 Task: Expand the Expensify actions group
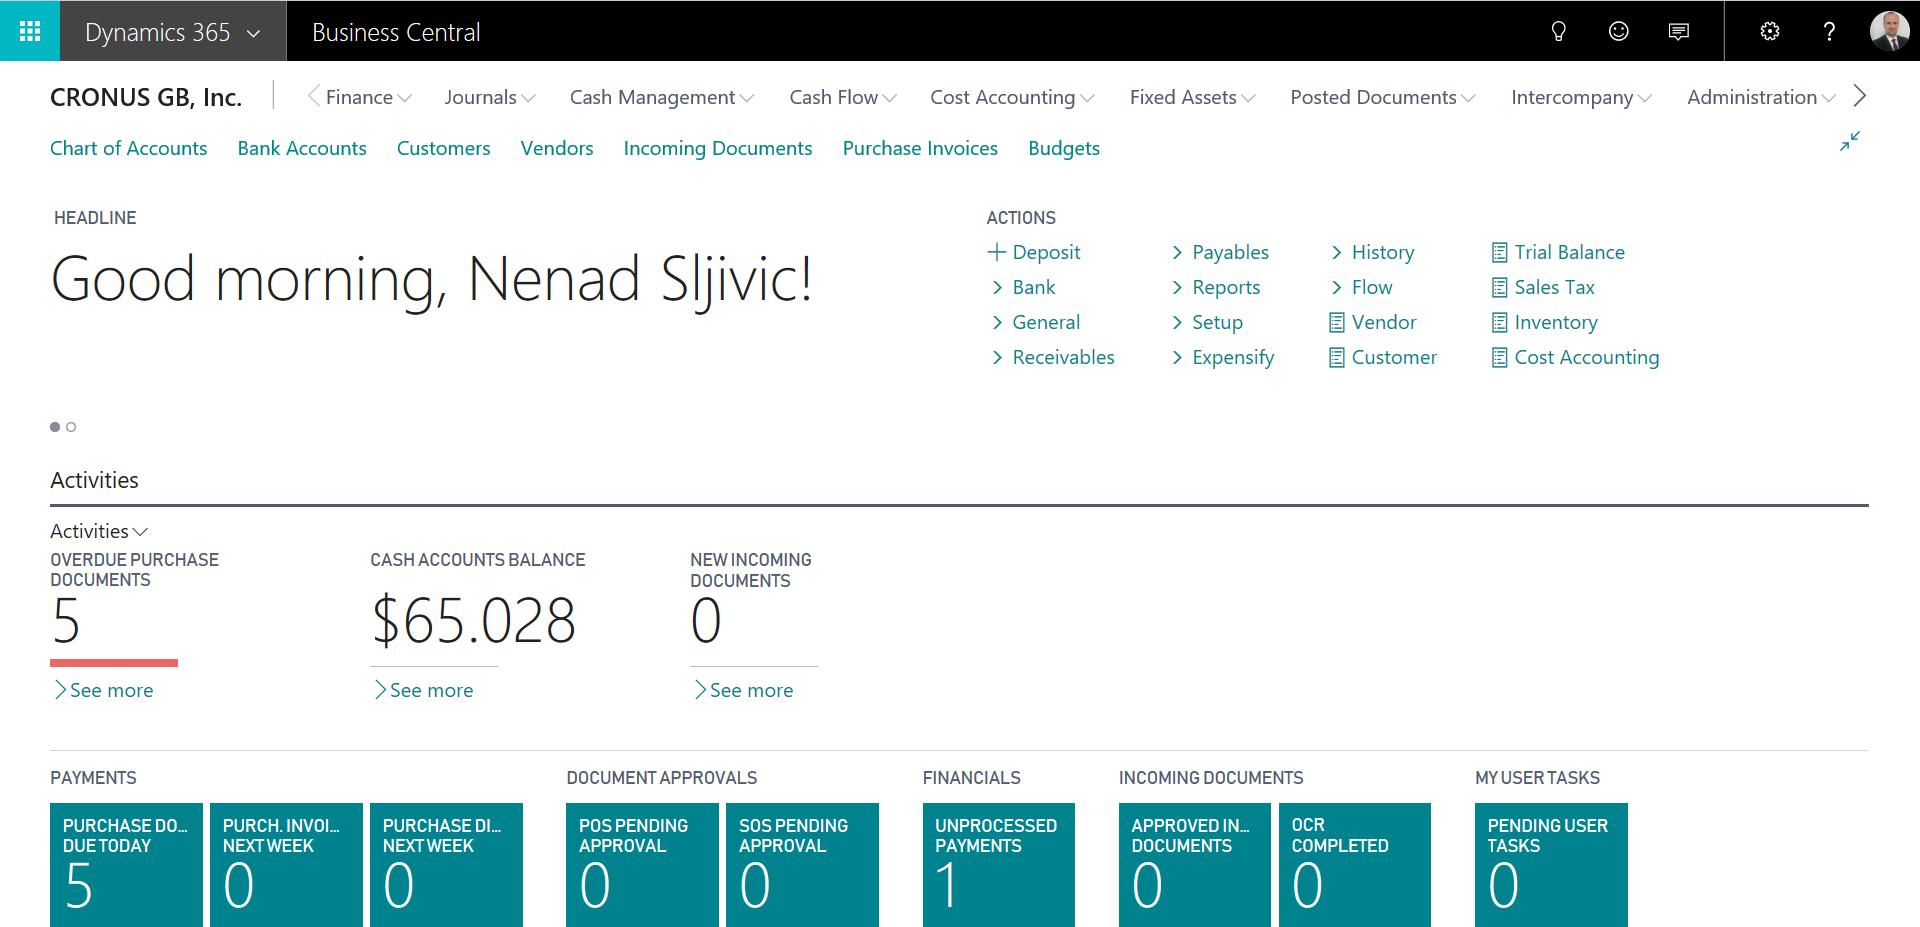(x=1223, y=357)
